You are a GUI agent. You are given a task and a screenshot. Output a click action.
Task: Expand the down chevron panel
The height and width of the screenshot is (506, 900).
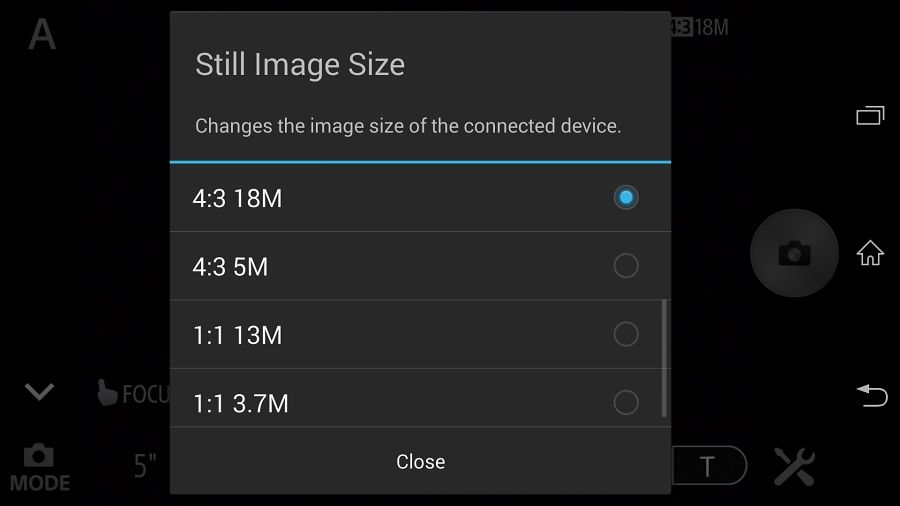pos(40,392)
